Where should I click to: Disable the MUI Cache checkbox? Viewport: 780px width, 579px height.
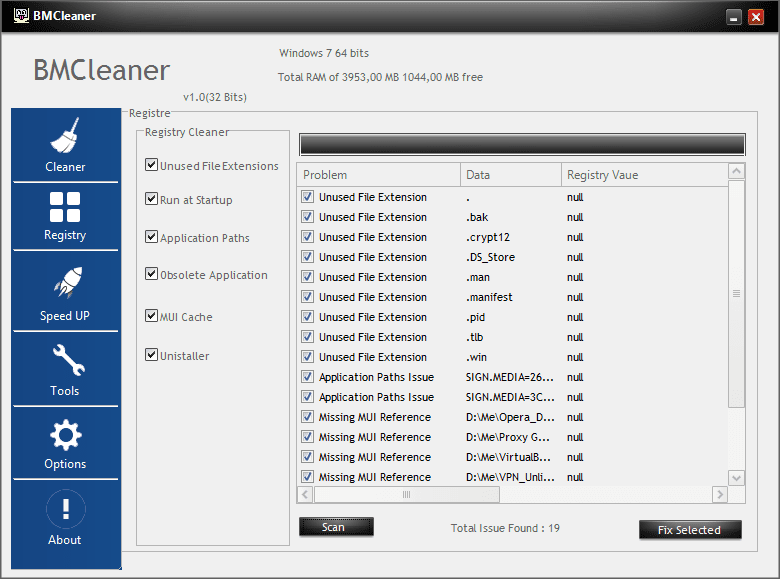151,316
